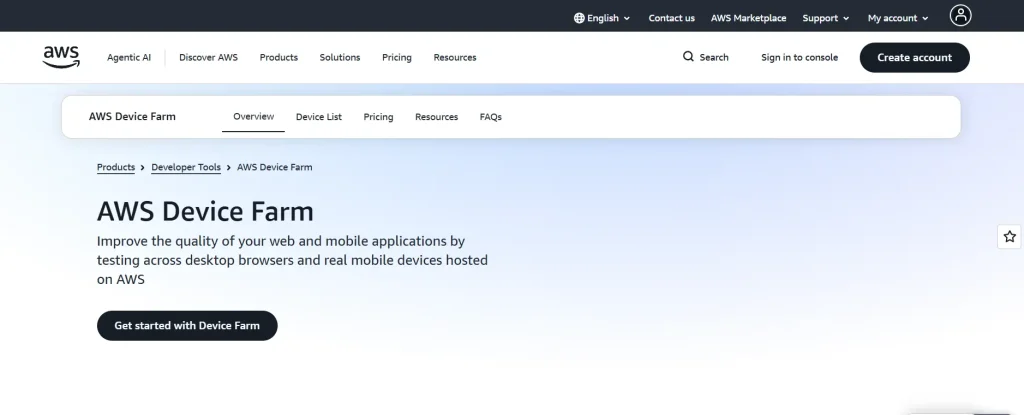This screenshot has width=1024, height=415.
Task: Expand the Support dropdown menu
Action: click(825, 18)
